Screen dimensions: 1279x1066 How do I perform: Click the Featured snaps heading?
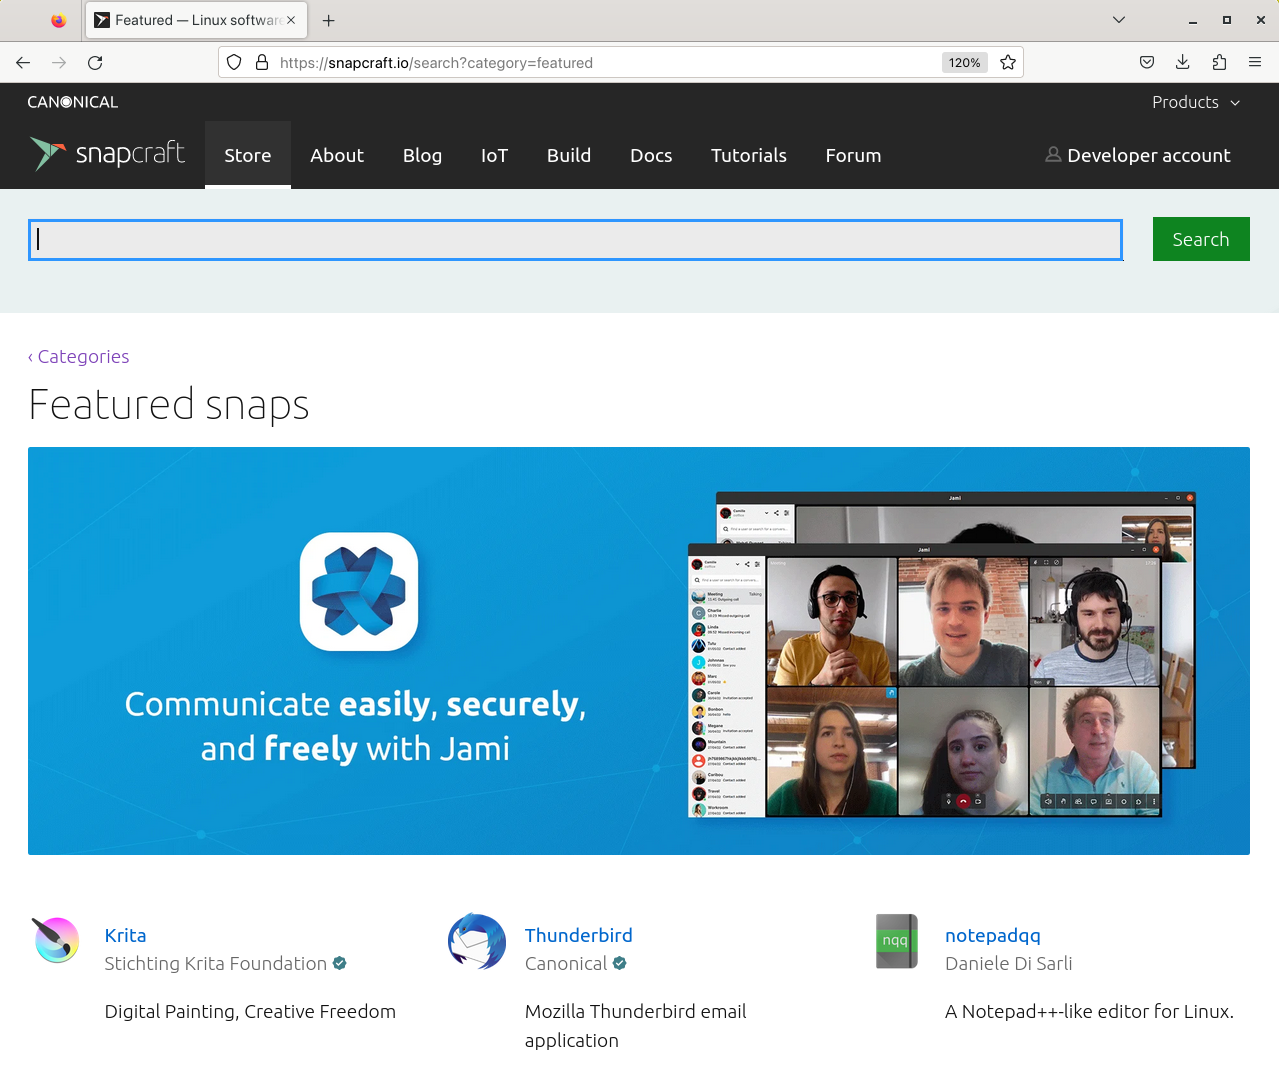coord(168,404)
